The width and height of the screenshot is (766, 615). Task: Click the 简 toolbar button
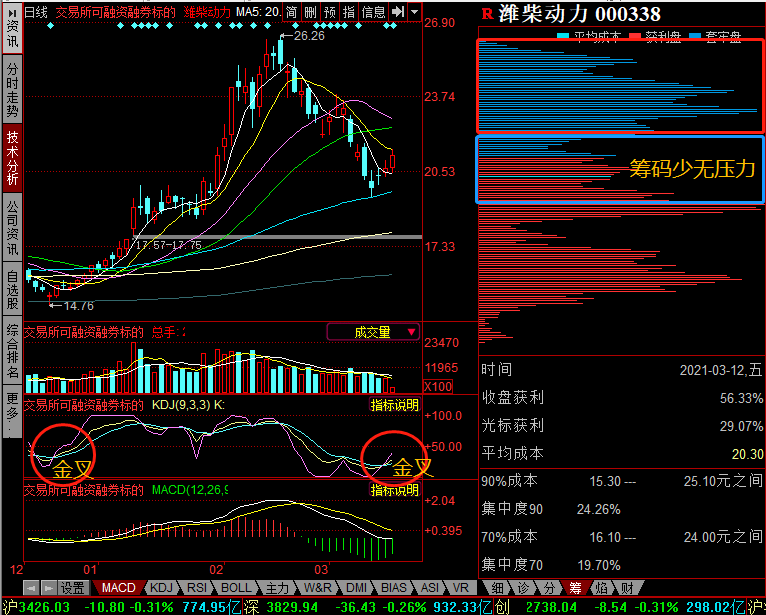pyautogui.click(x=291, y=12)
